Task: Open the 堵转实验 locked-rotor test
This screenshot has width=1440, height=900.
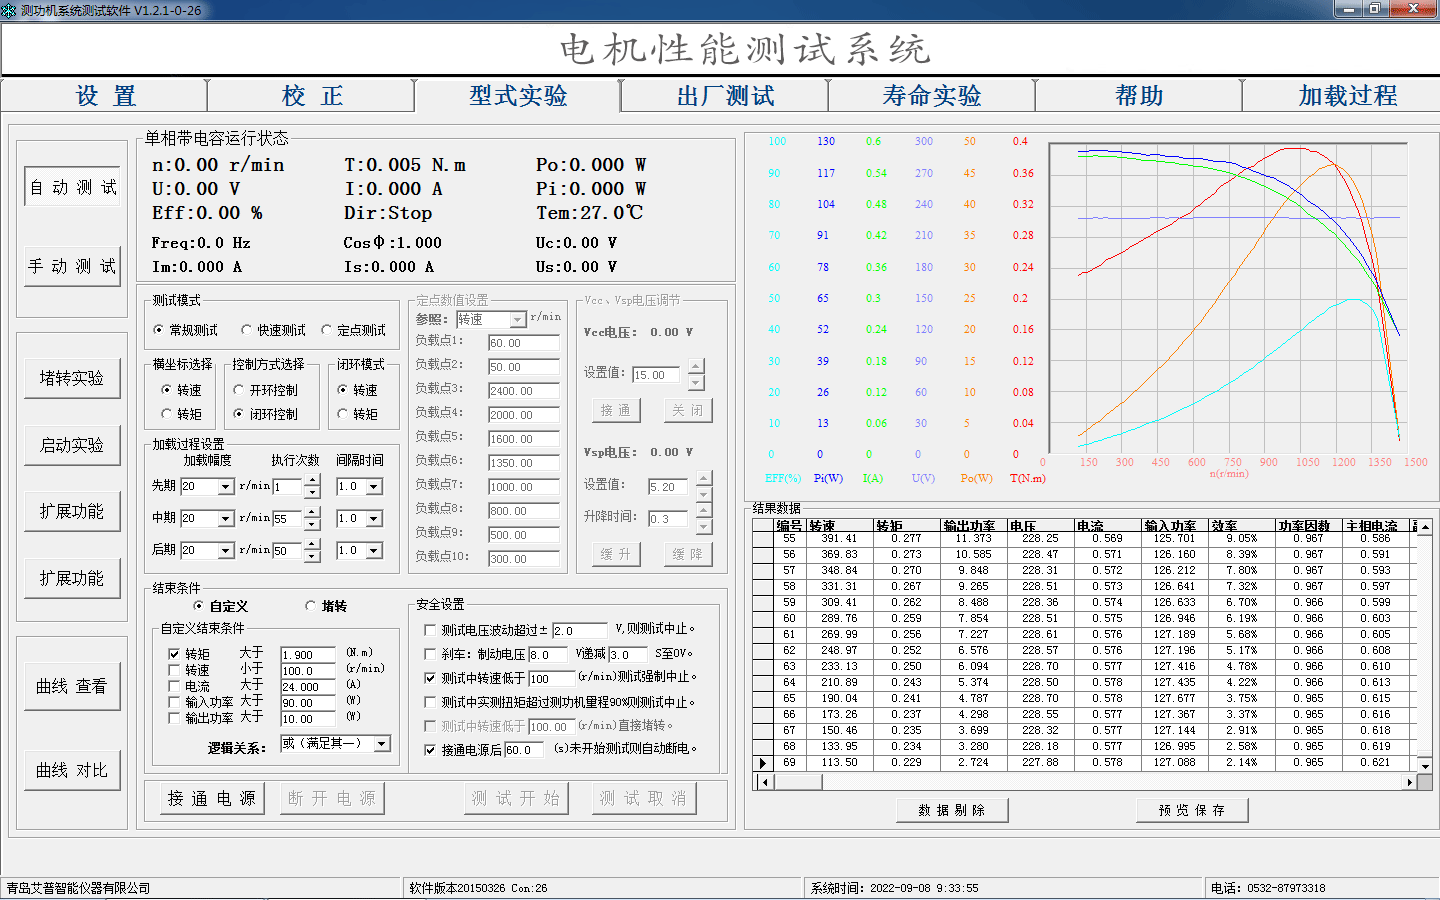Action: click(x=70, y=377)
